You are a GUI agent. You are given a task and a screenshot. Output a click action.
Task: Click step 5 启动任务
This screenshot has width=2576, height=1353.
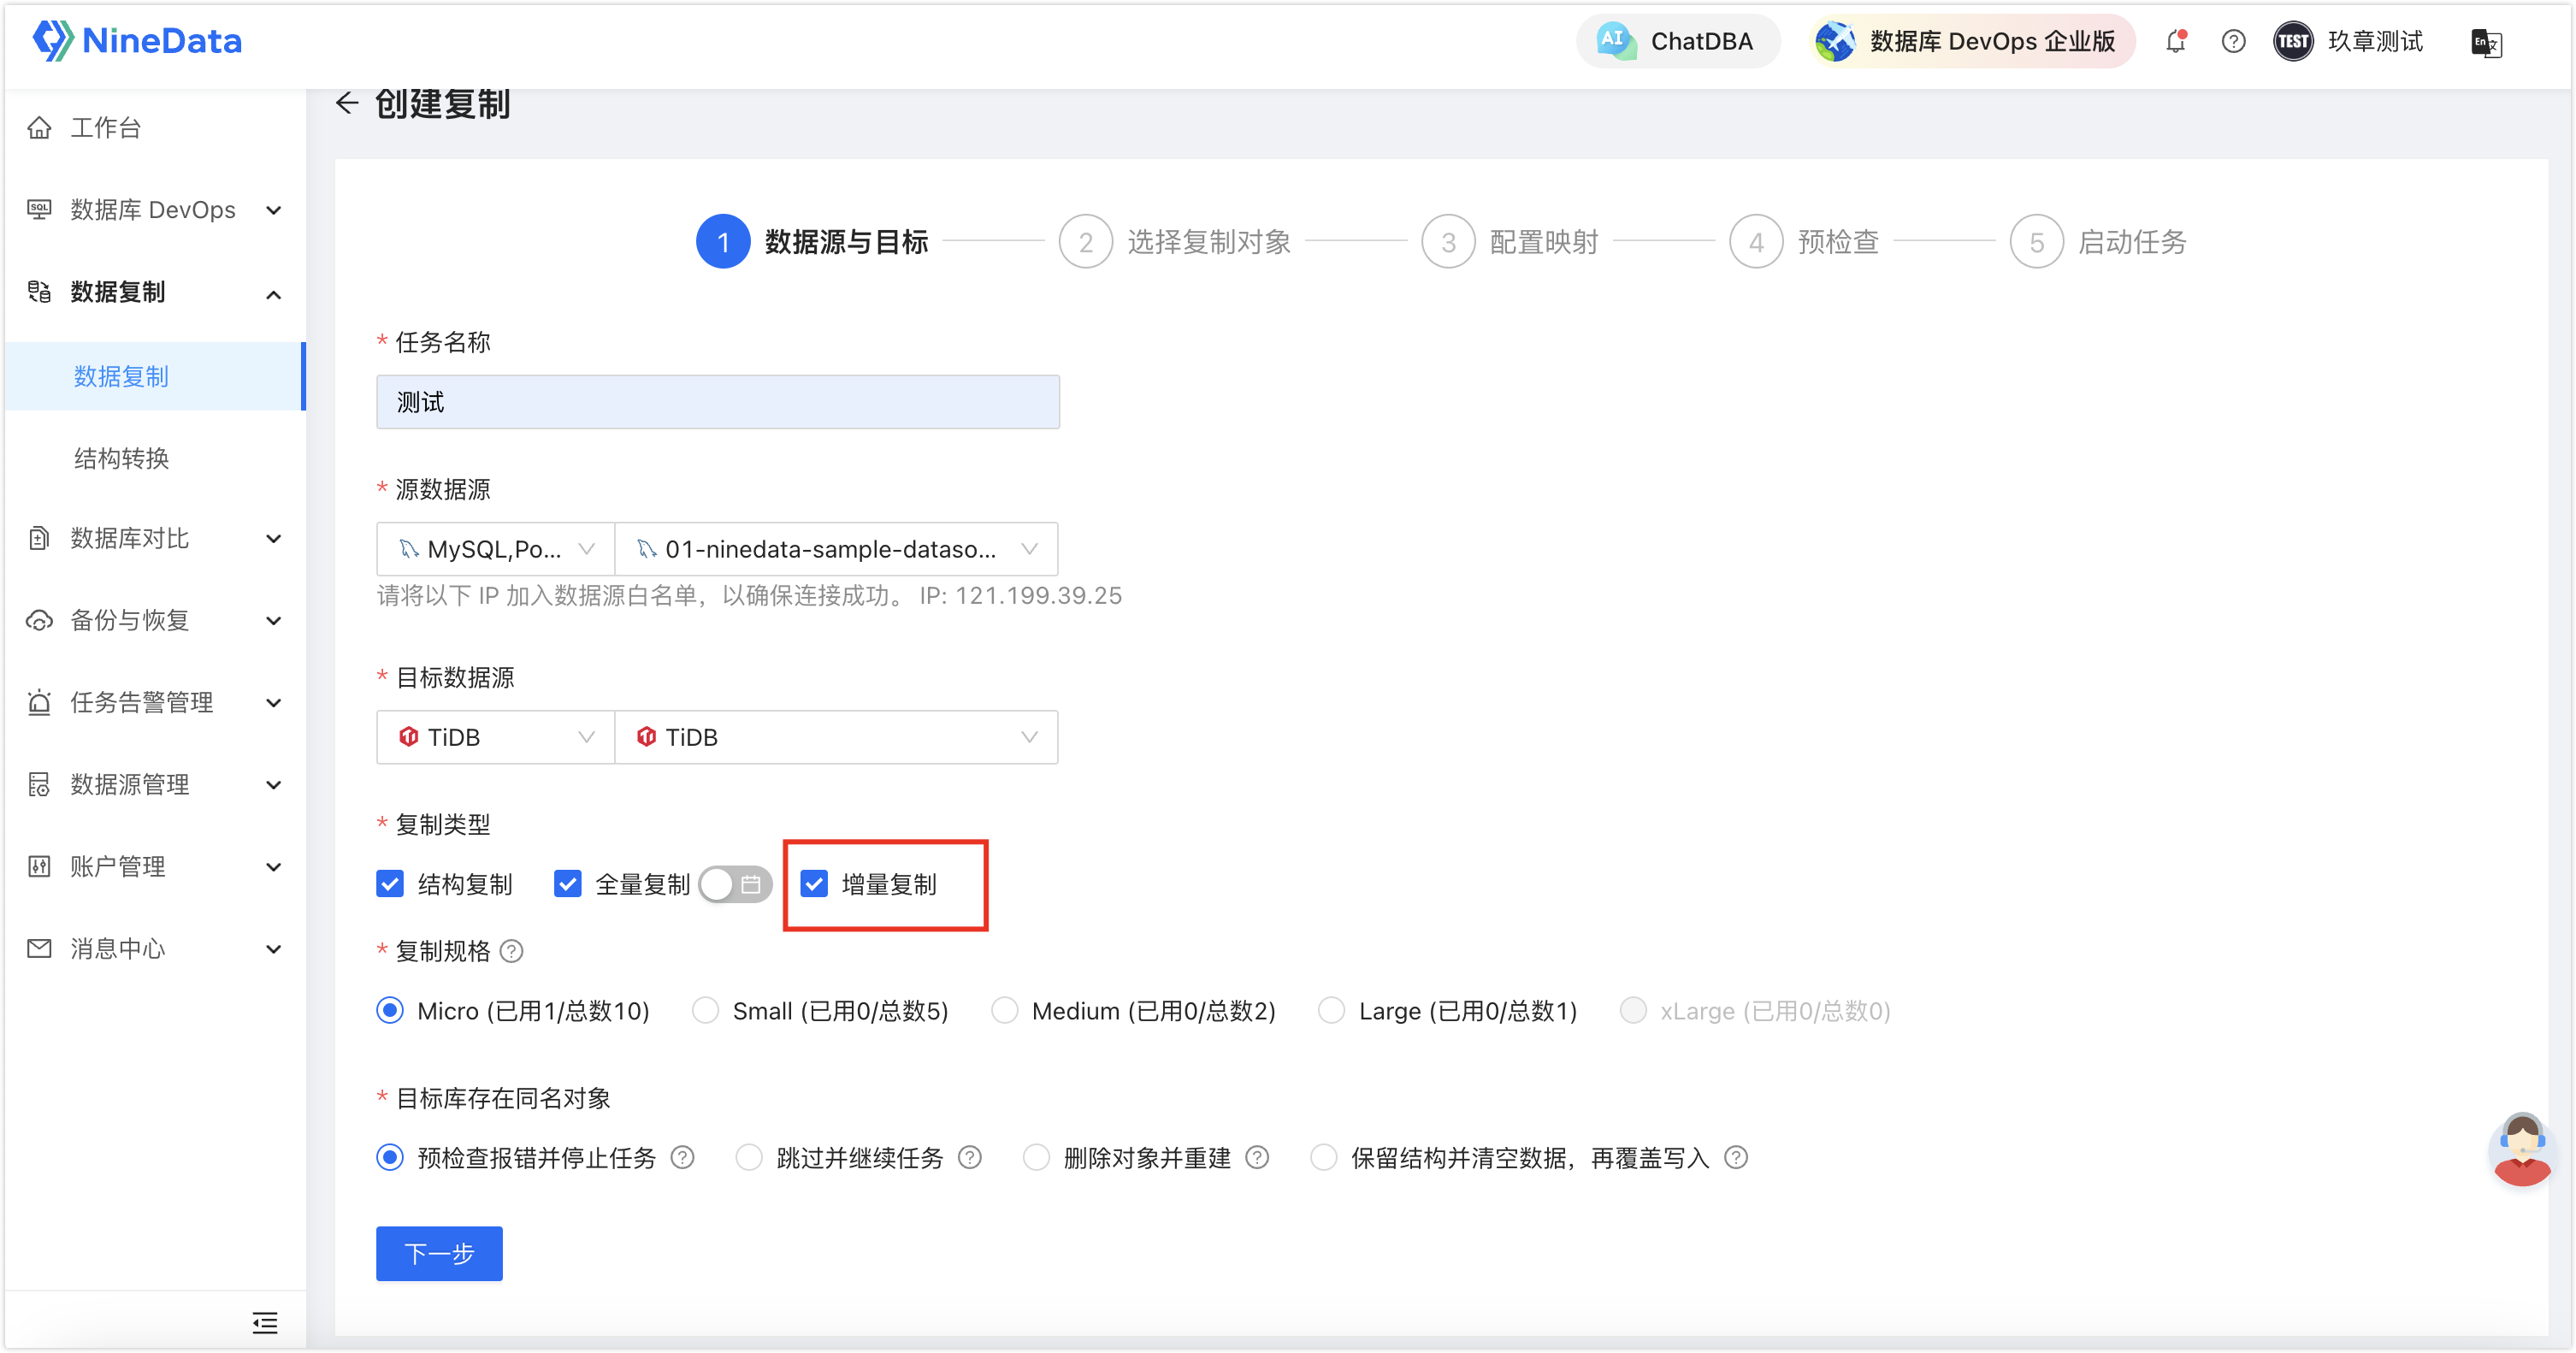2099,241
